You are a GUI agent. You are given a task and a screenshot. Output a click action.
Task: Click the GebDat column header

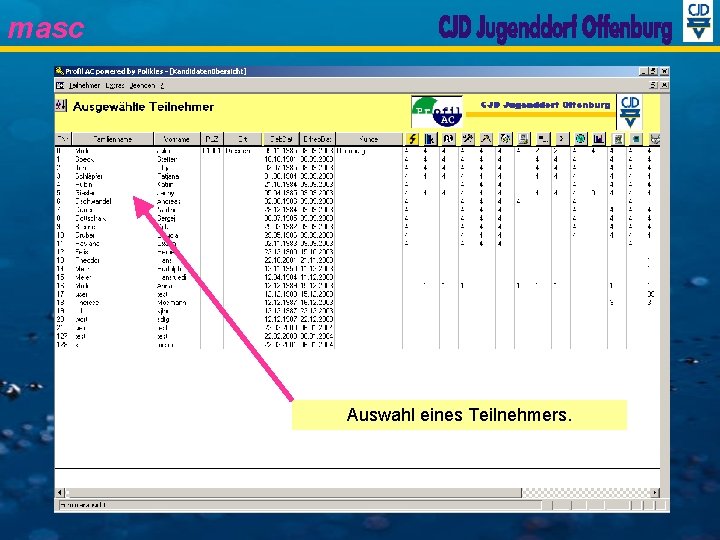[x=281, y=139]
